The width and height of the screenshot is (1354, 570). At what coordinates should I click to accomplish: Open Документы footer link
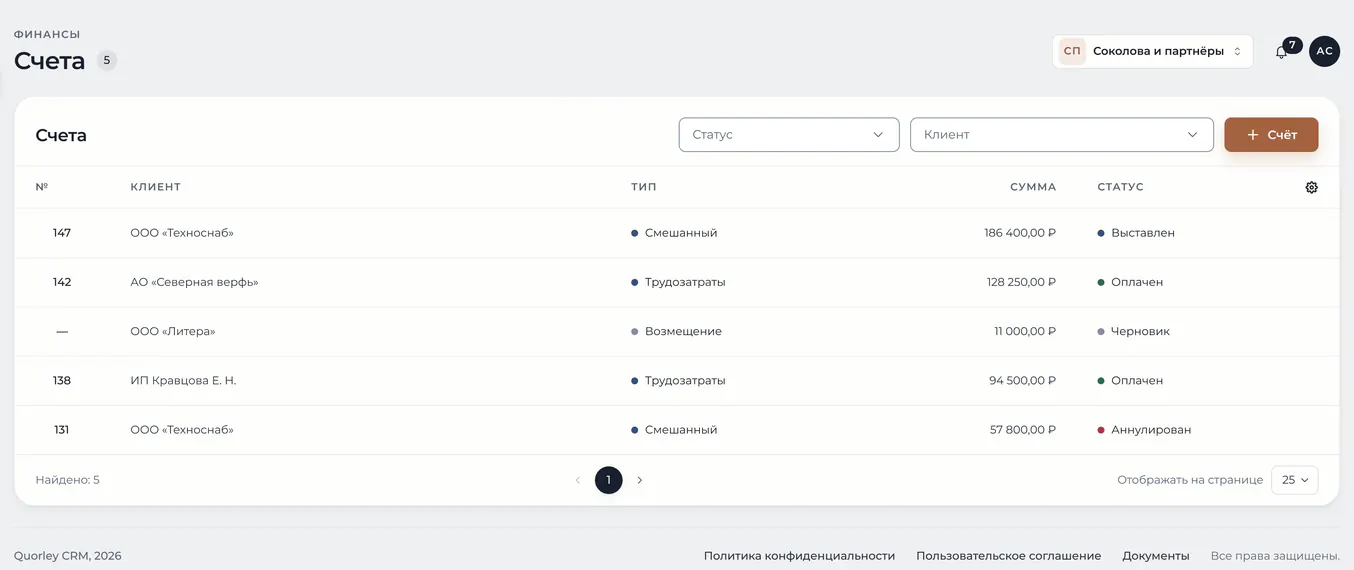coord(1156,556)
